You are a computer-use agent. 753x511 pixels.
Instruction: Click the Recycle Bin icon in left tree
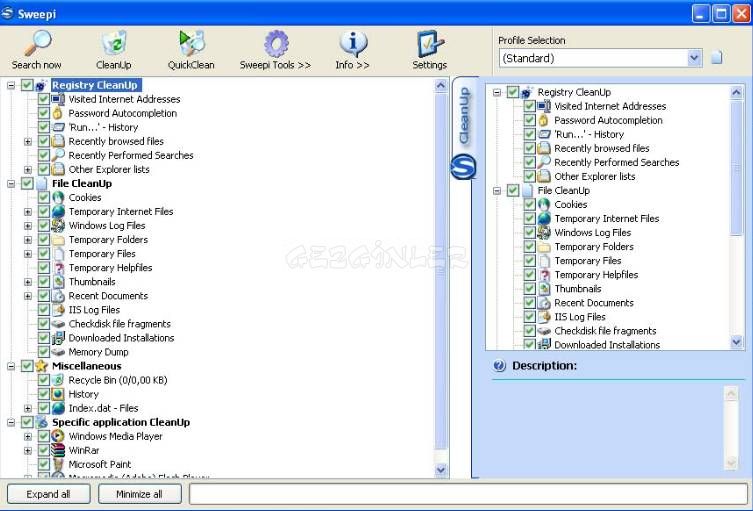tap(58, 380)
